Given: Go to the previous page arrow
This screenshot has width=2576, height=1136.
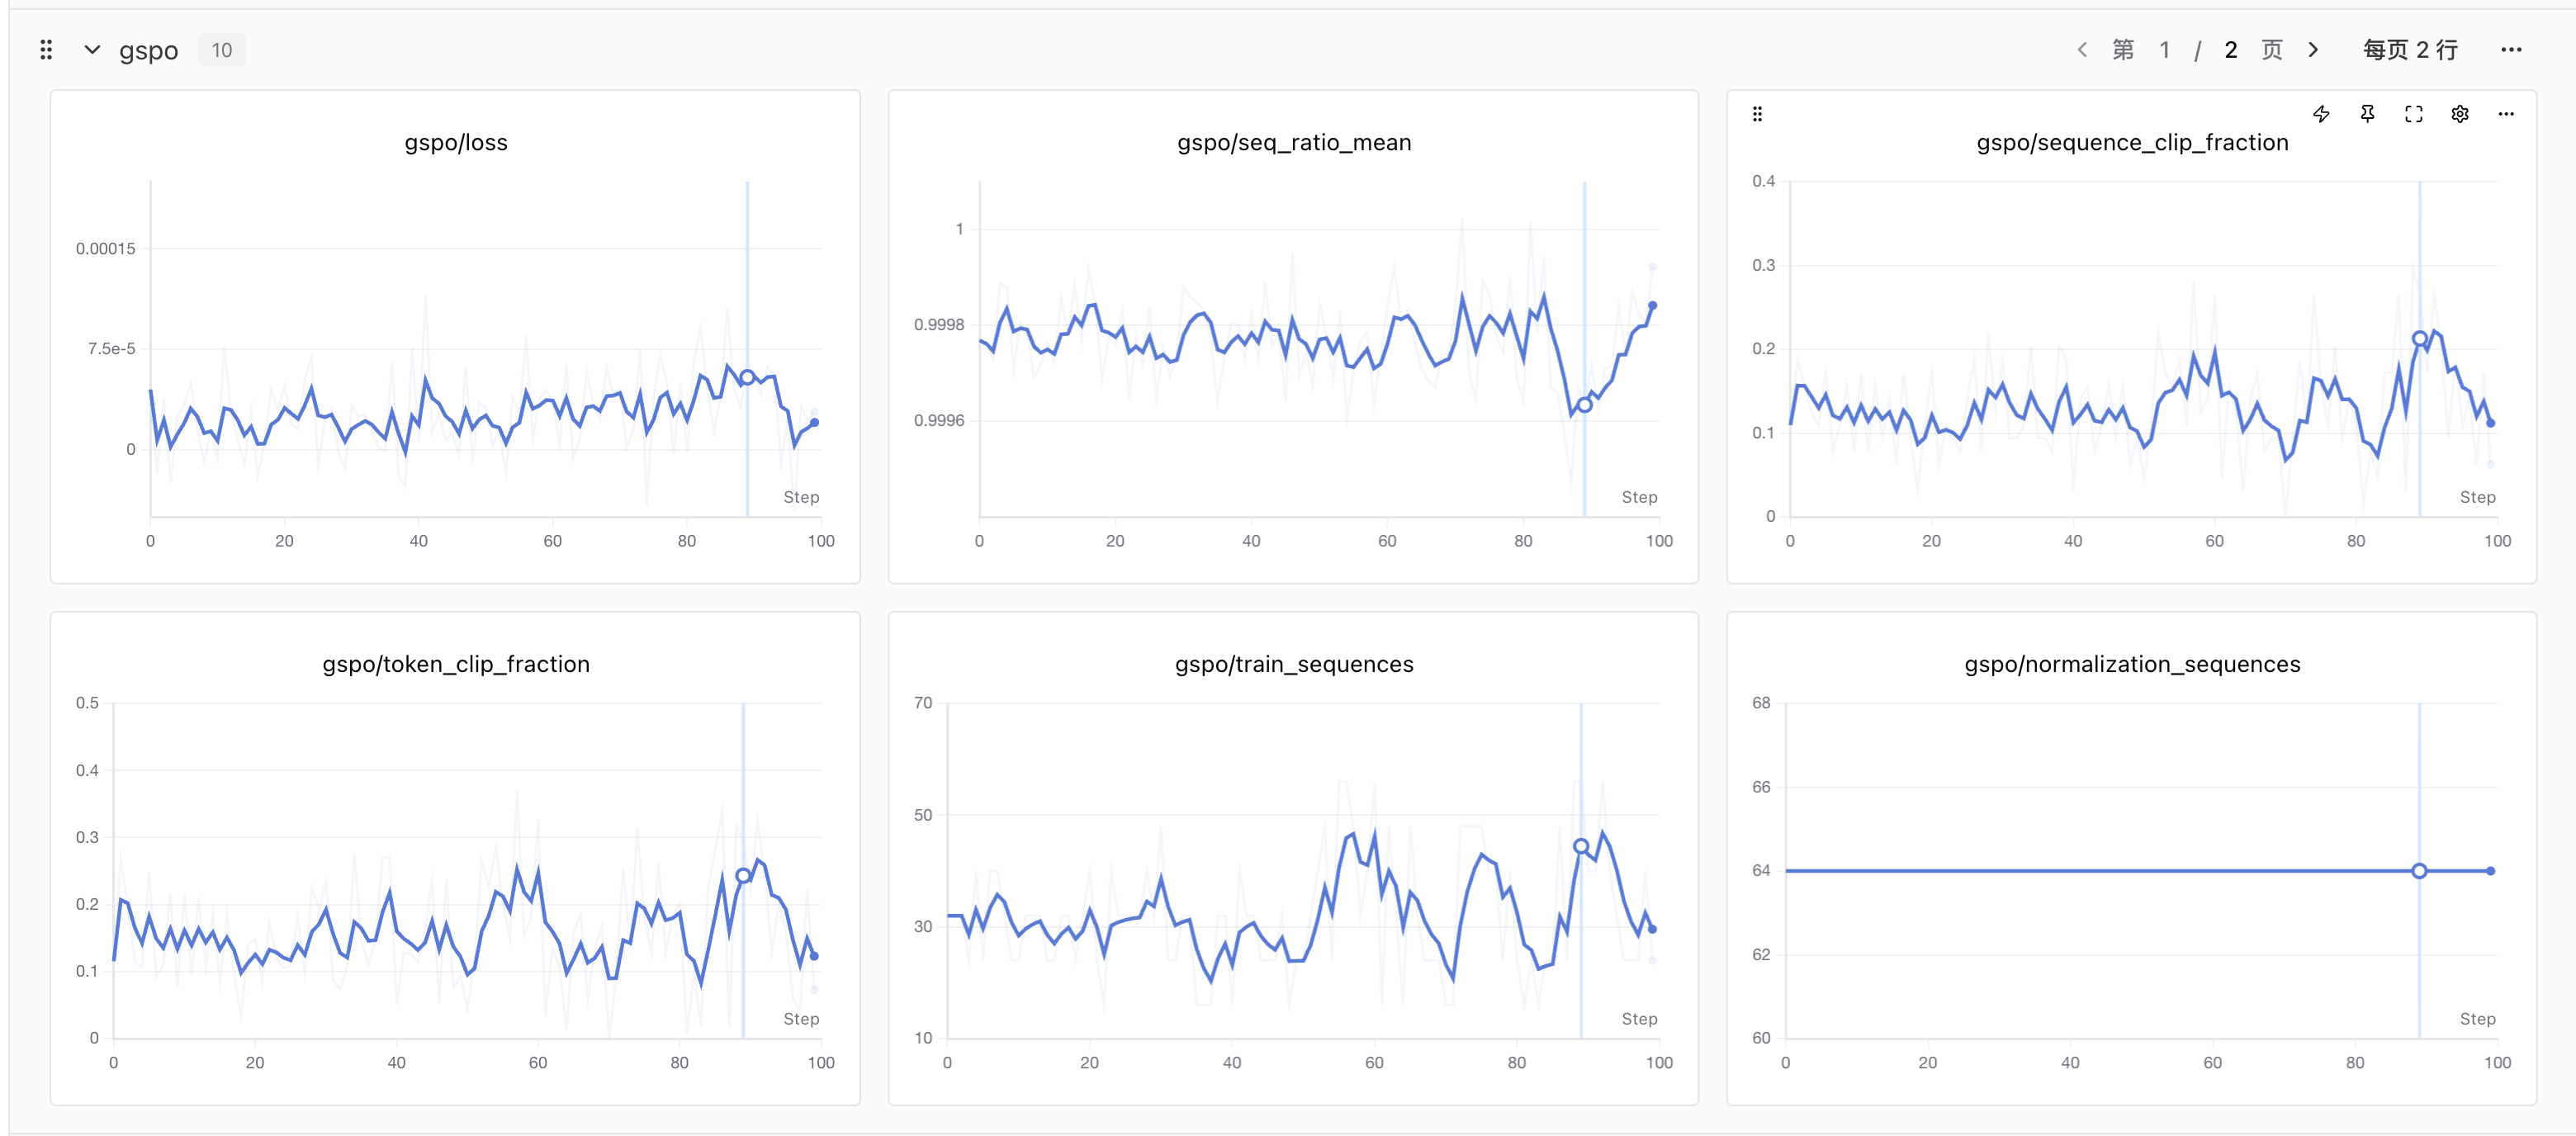Looking at the screenshot, I should coord(2082,49).
